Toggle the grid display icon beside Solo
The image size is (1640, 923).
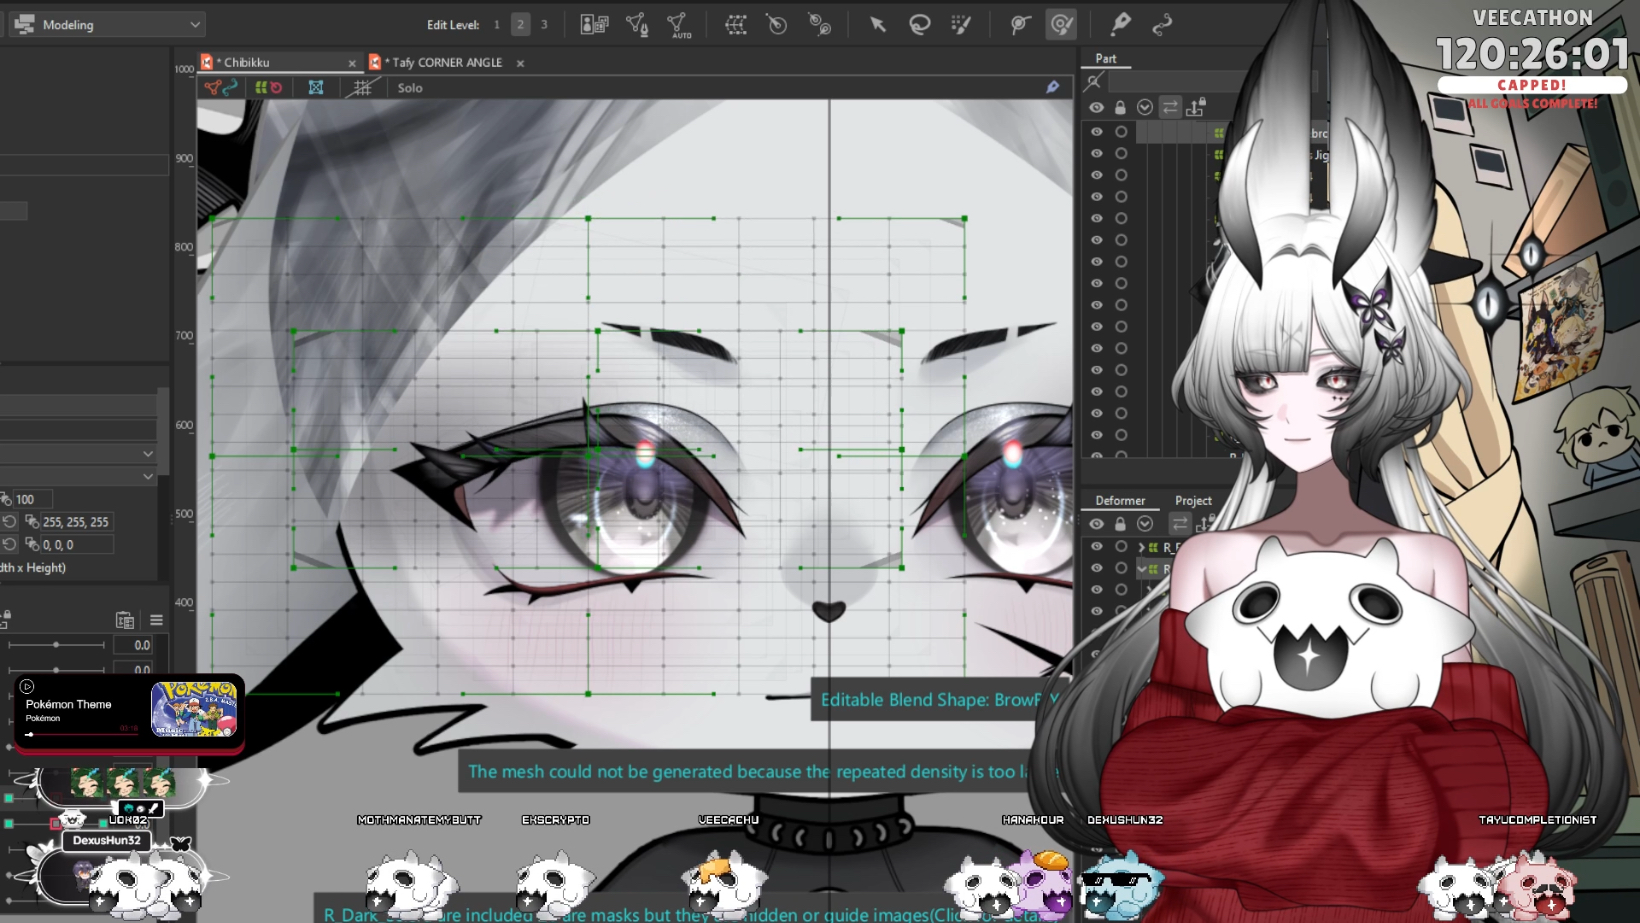click(x=362, y=88)
